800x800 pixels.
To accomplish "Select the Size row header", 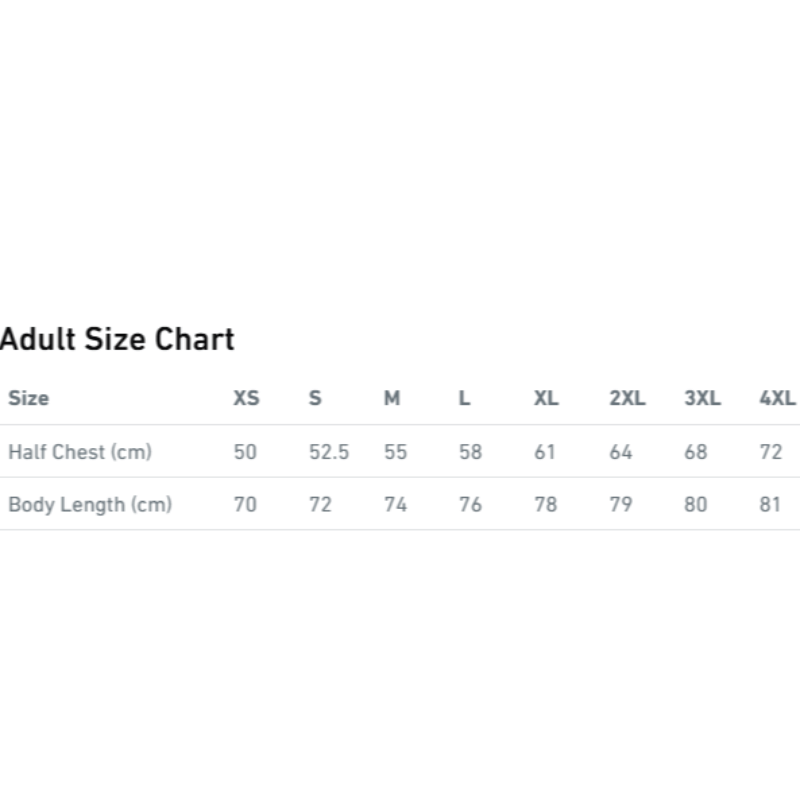I will tap(28, 398).
